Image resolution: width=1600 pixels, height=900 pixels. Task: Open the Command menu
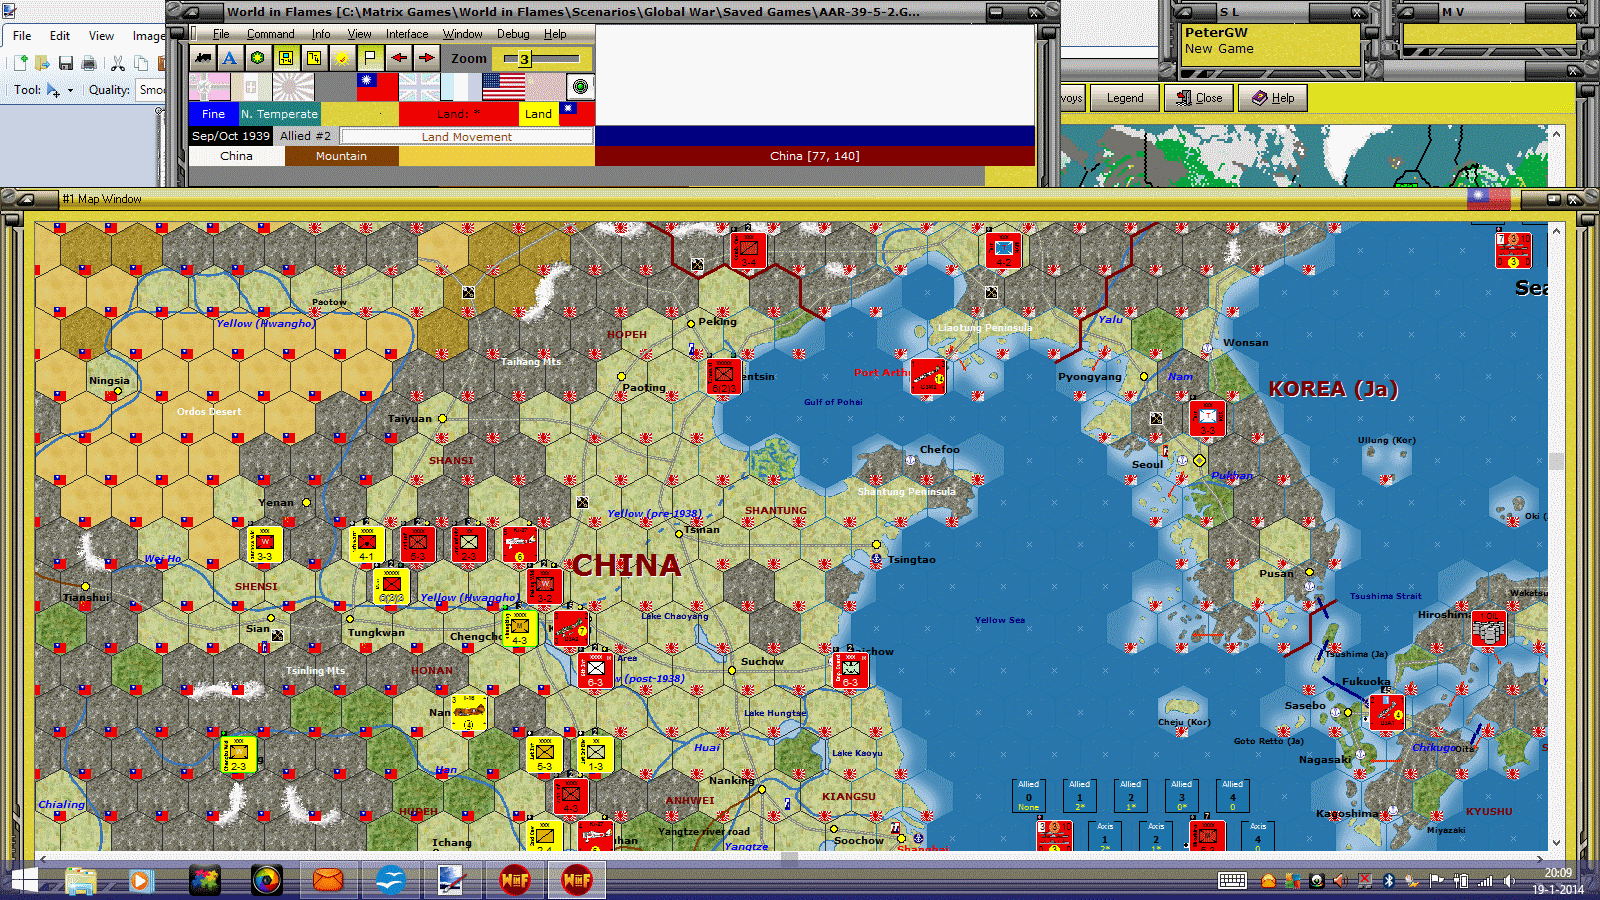(270, 34)
